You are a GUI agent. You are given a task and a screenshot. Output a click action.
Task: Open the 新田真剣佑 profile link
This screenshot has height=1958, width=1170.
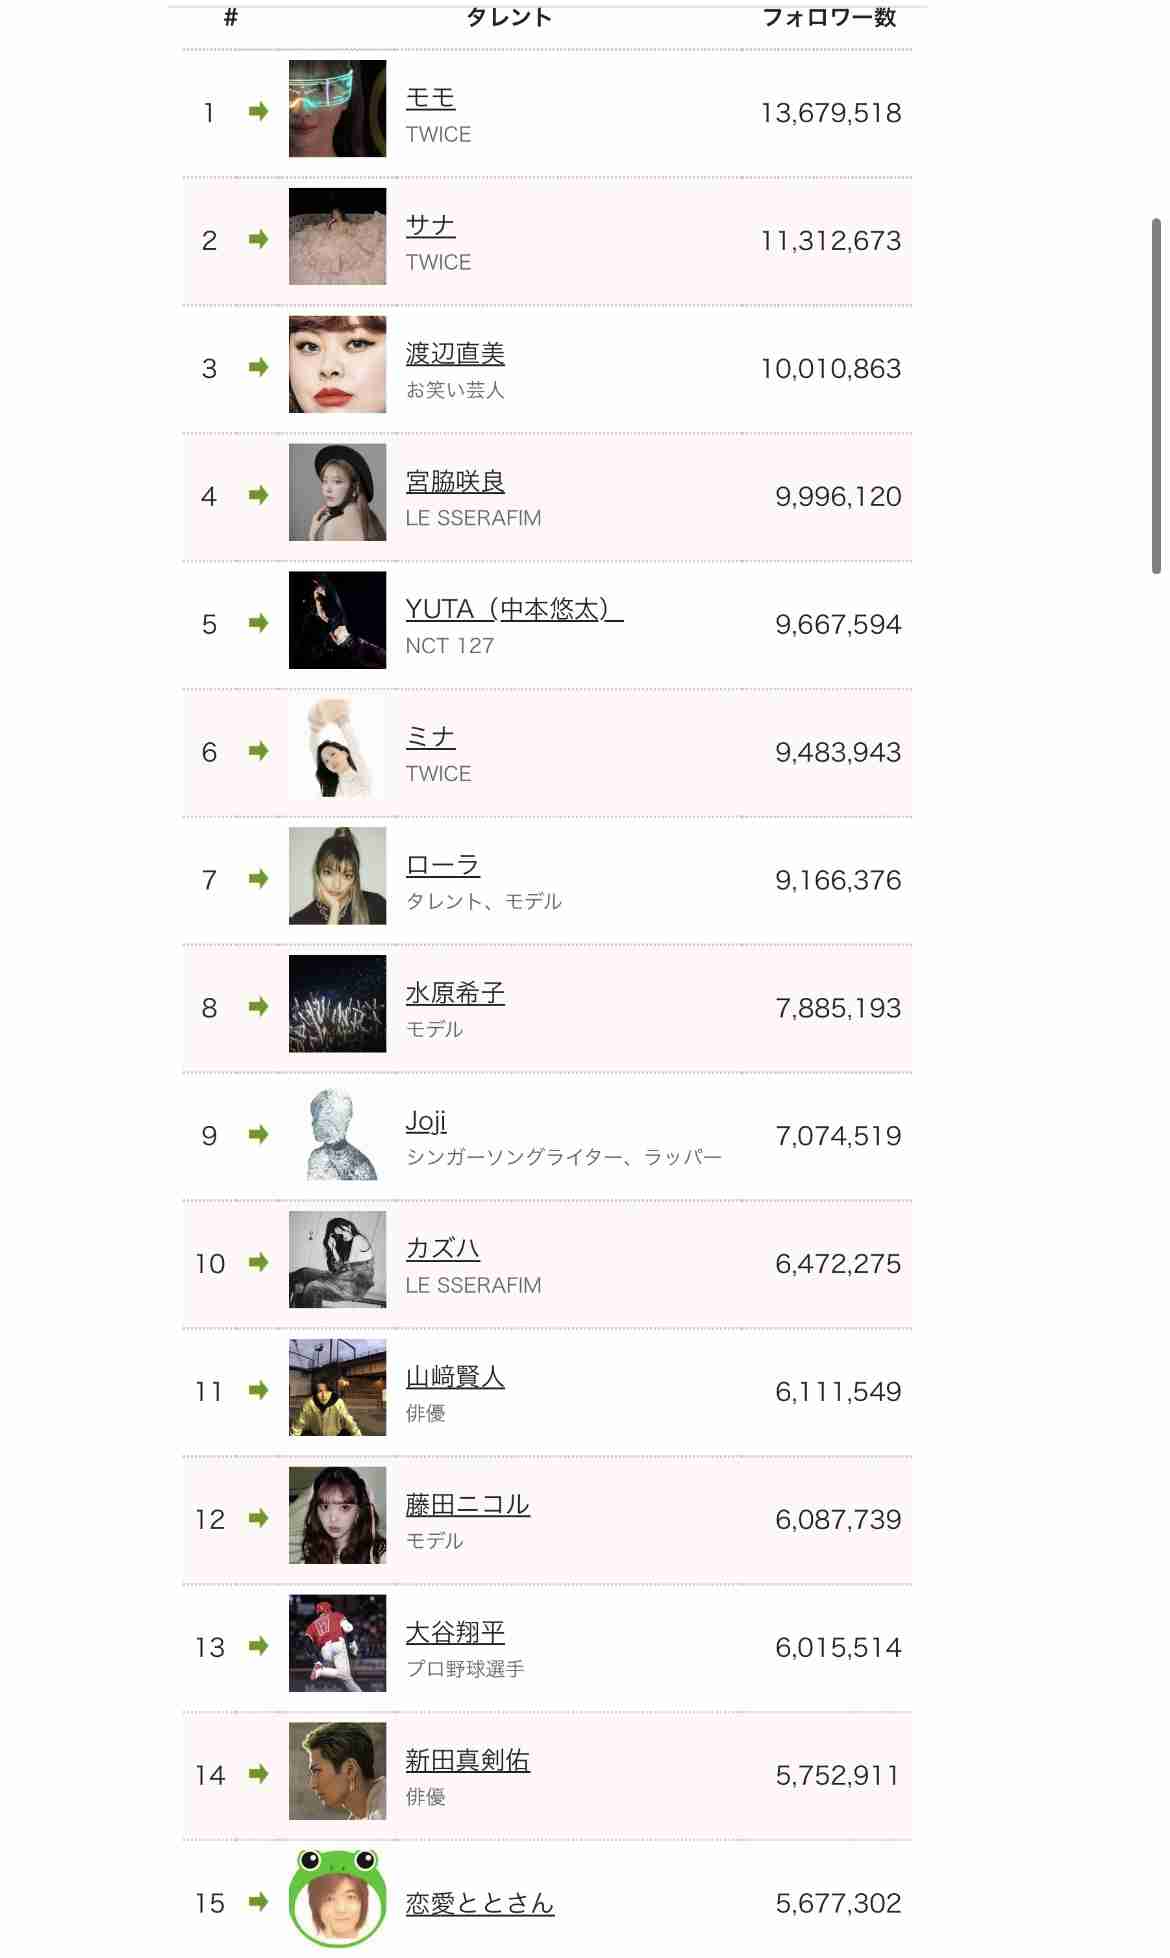tap(467, 1760)
